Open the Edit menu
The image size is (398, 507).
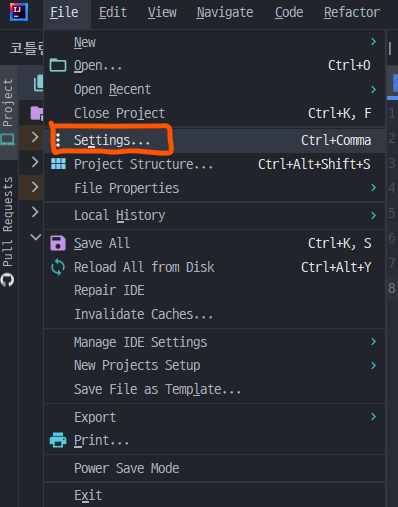113,12
